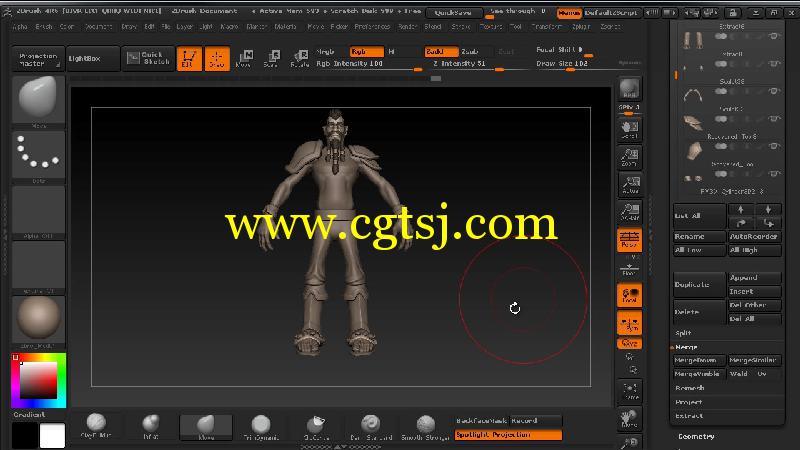
Task: Click the Duplicate subtool button
Action: pyautogui.click(x=699, y=284)
